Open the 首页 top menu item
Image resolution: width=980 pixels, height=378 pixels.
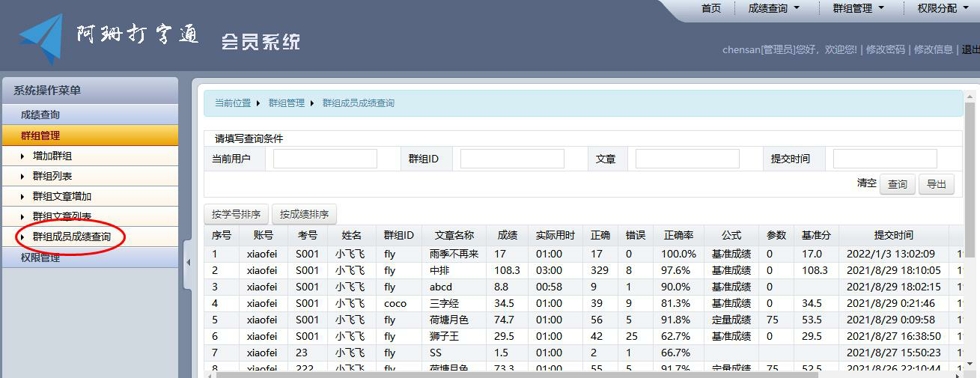click(711, 9)
